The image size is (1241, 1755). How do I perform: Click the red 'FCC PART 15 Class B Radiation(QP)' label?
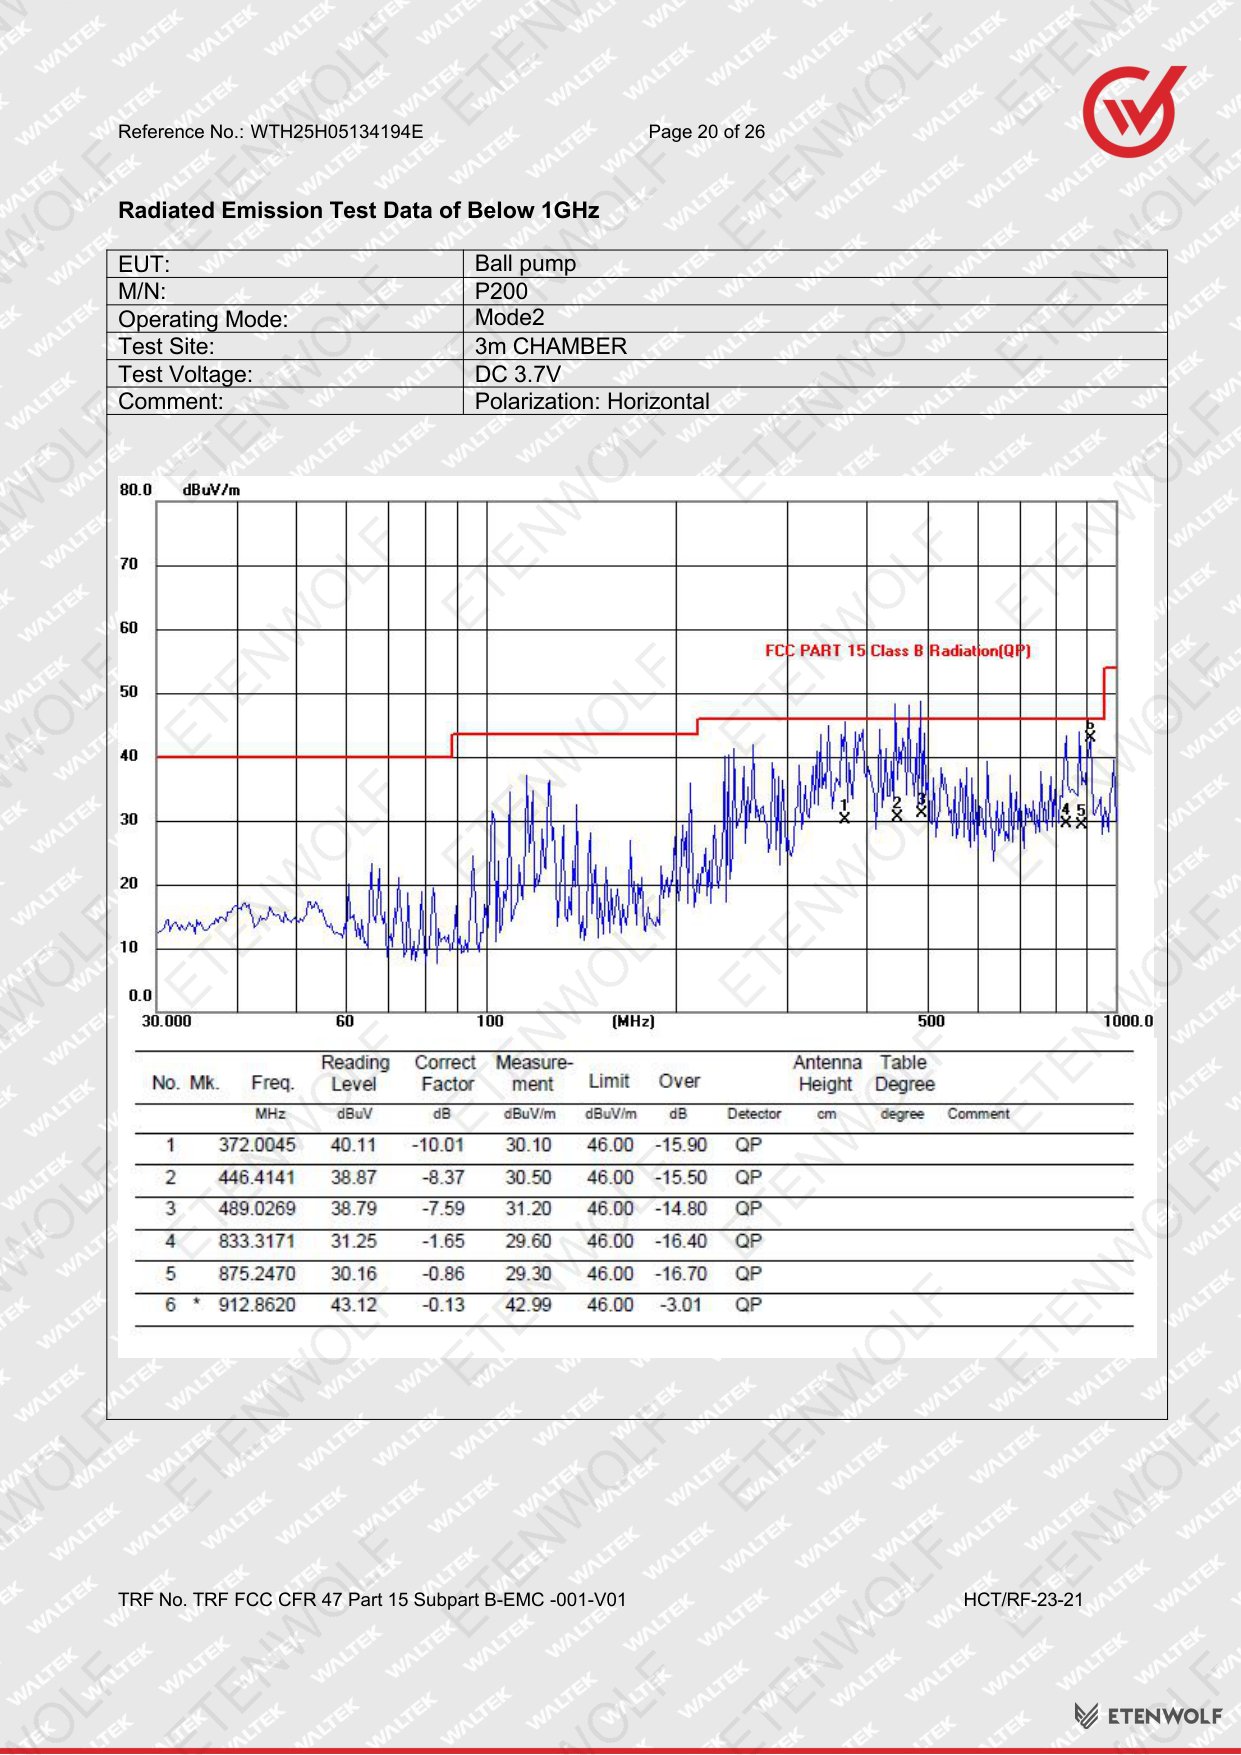pyautogui.click(x=898, y=650)
